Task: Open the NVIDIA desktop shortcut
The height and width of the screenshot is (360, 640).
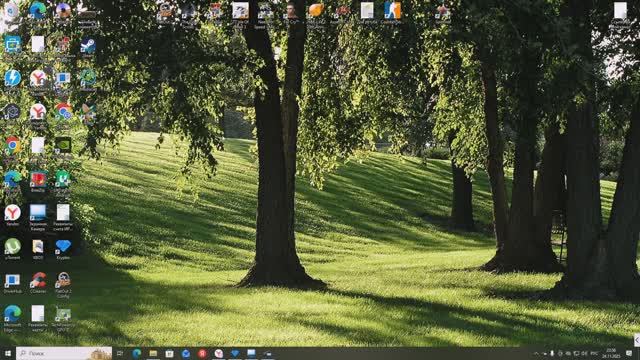Action: [63, 146]
